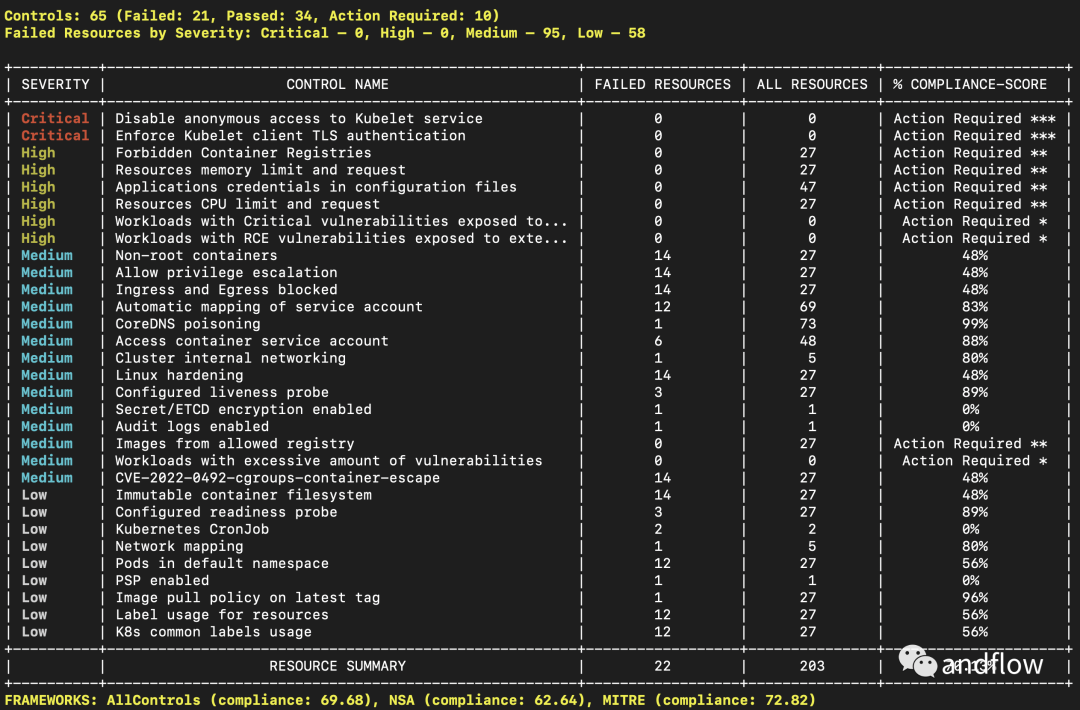1080x710 pixels.
Task: Click 'Automatic mapping of service account' text
Action: pos(269,306)
